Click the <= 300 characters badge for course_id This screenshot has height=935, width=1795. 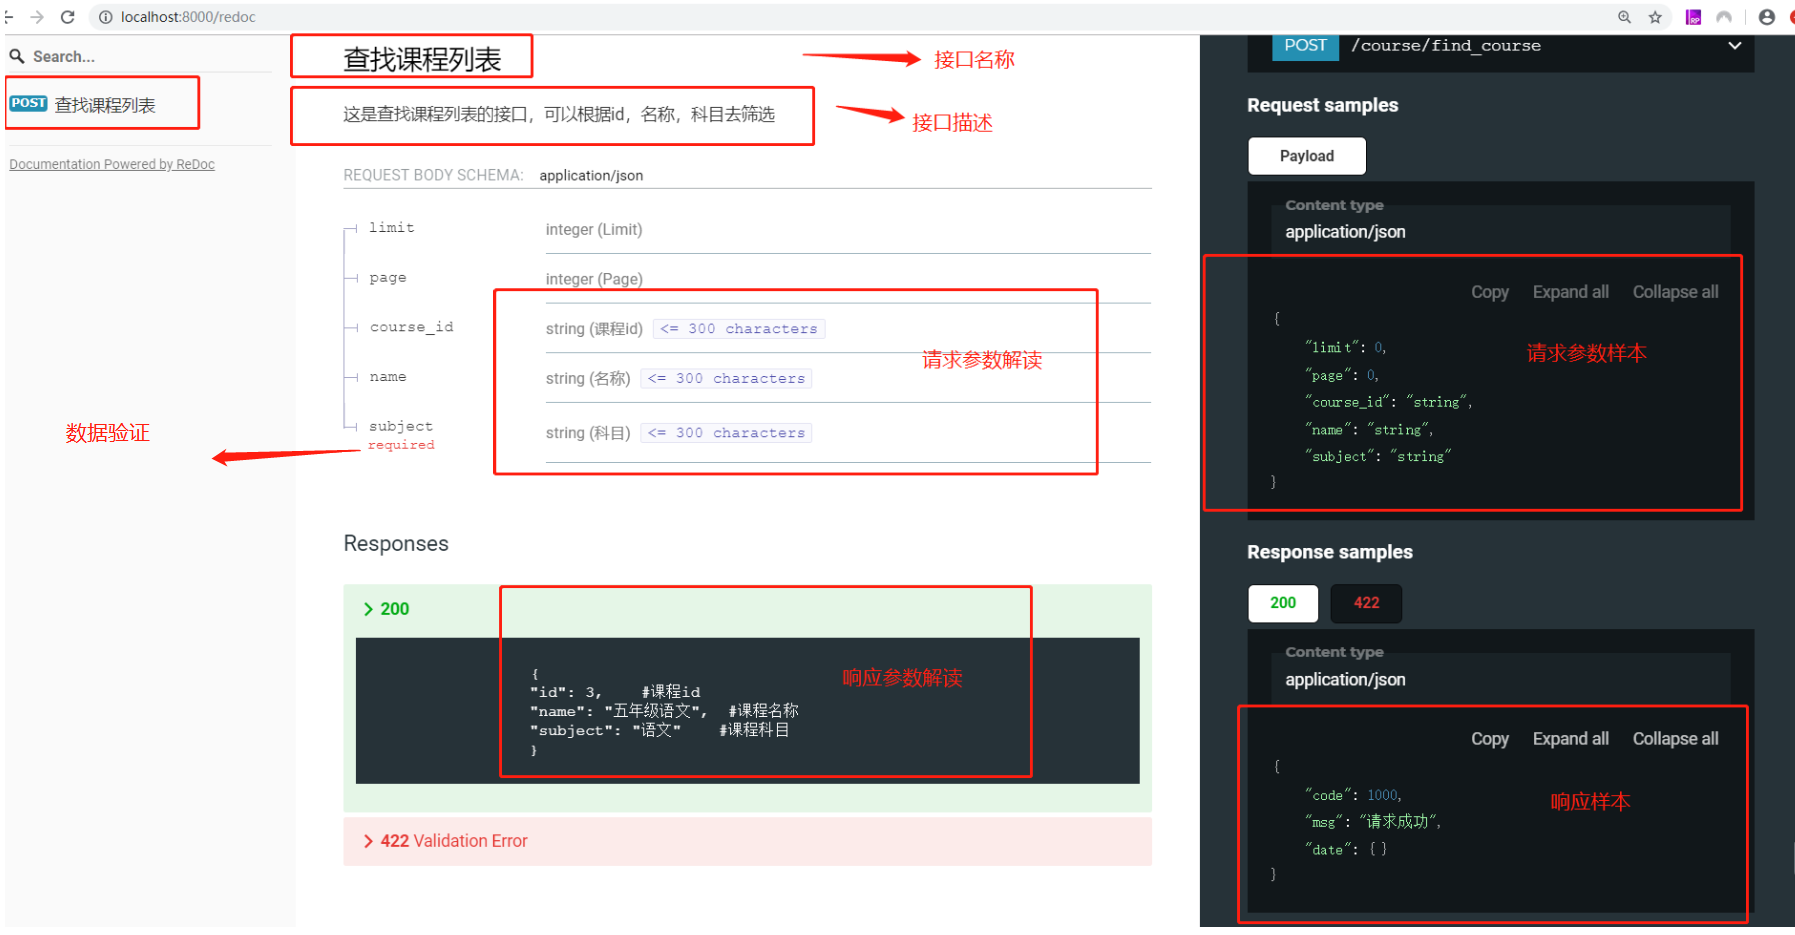738,329
